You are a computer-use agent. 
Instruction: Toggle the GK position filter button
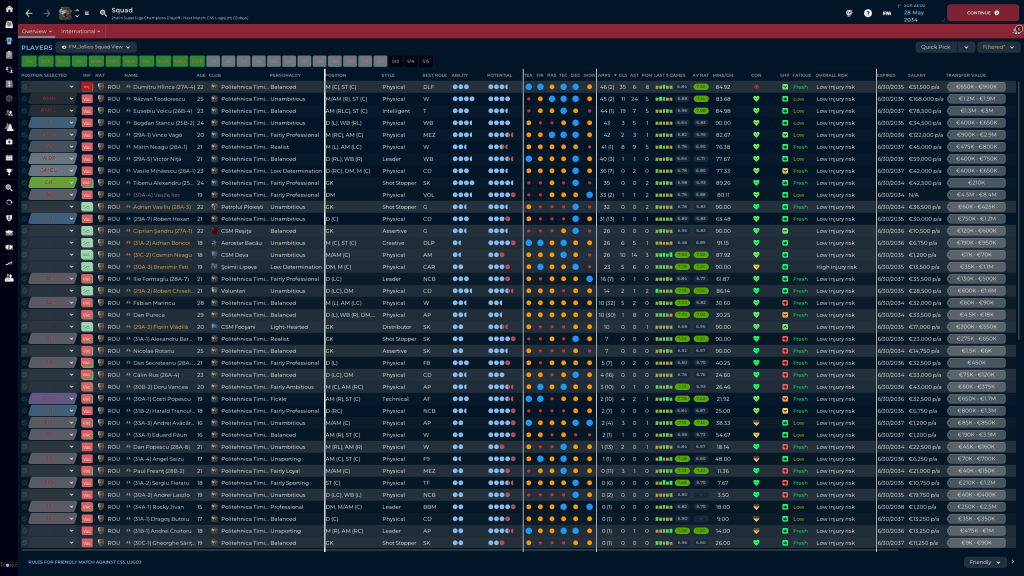[x=28, y=61]
